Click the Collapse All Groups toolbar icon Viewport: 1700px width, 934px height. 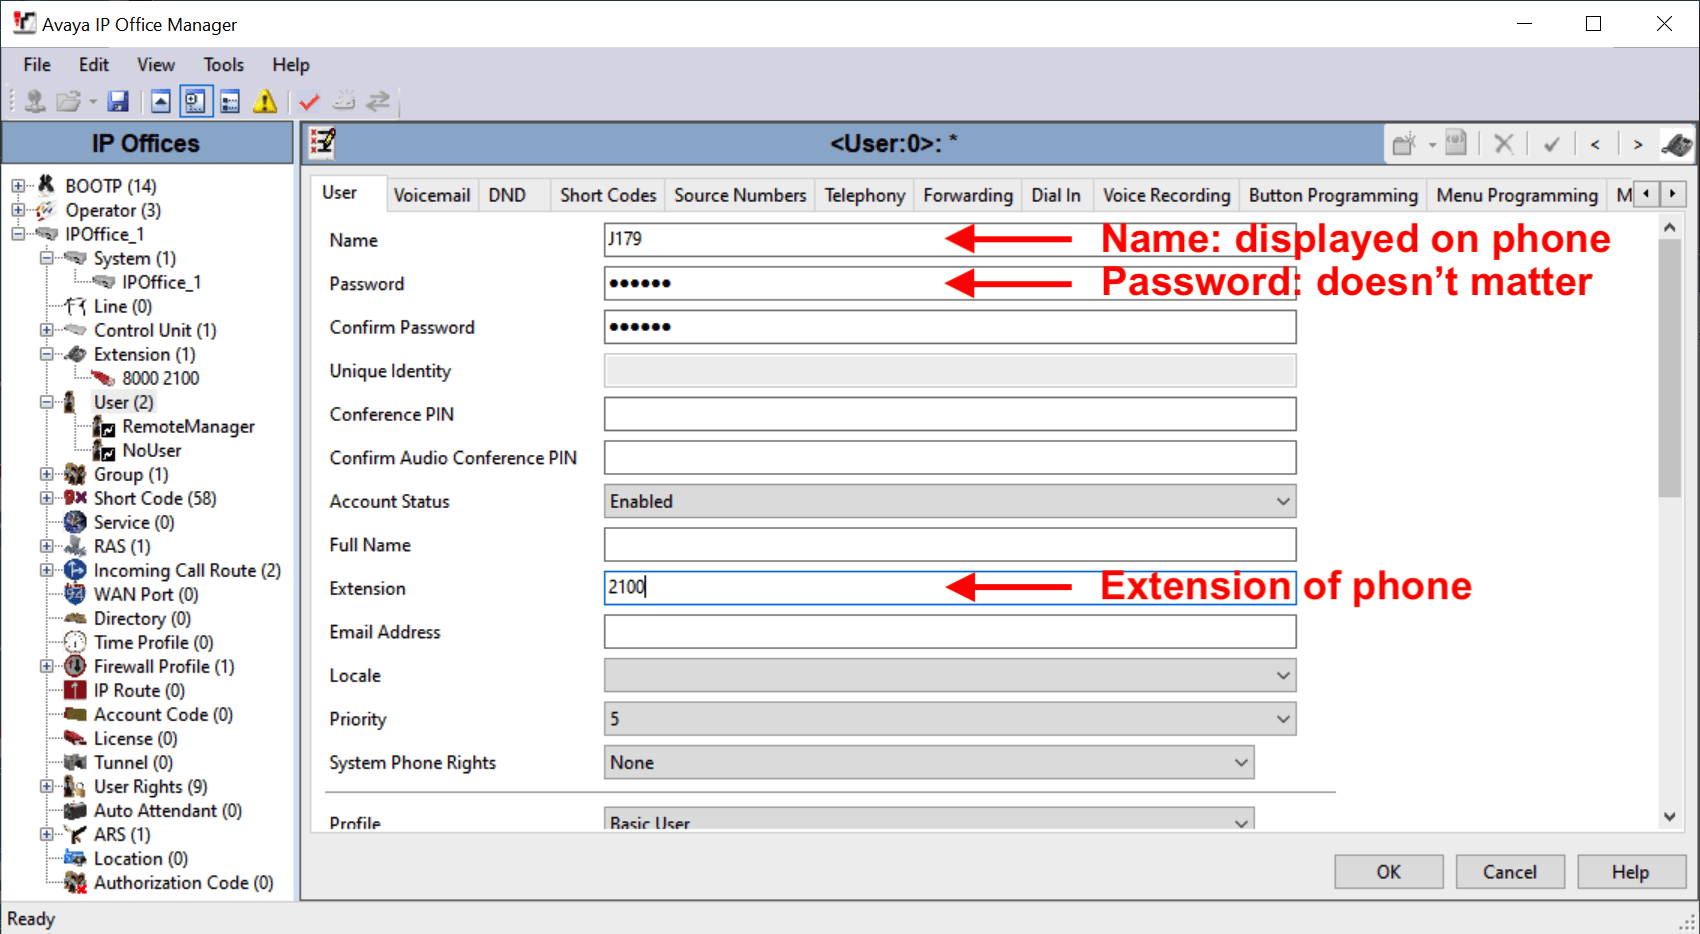pos(161,101)
